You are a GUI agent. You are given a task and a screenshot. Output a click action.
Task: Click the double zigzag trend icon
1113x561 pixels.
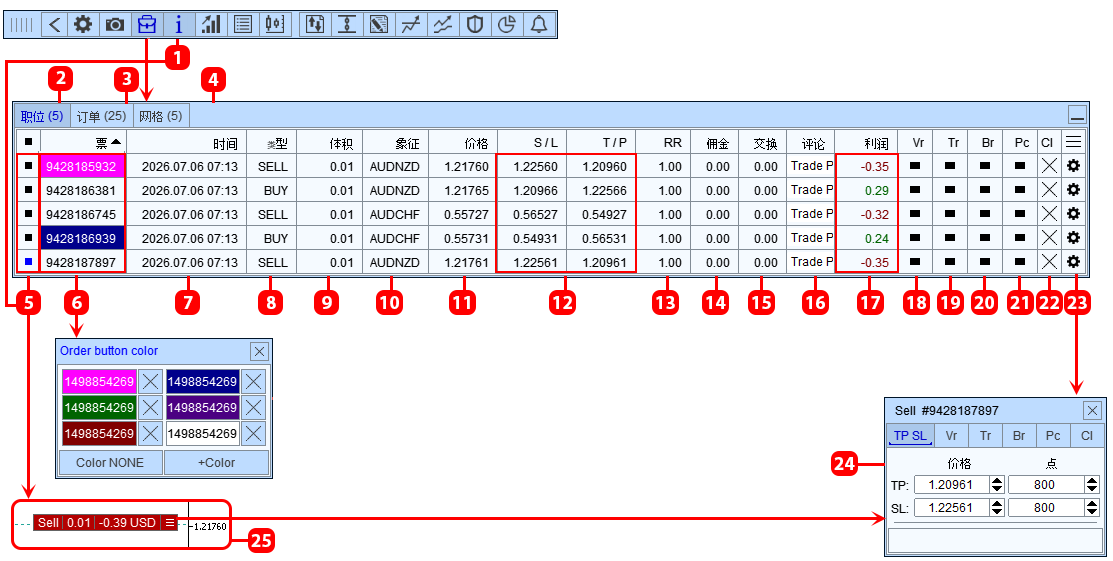point(442,25)
